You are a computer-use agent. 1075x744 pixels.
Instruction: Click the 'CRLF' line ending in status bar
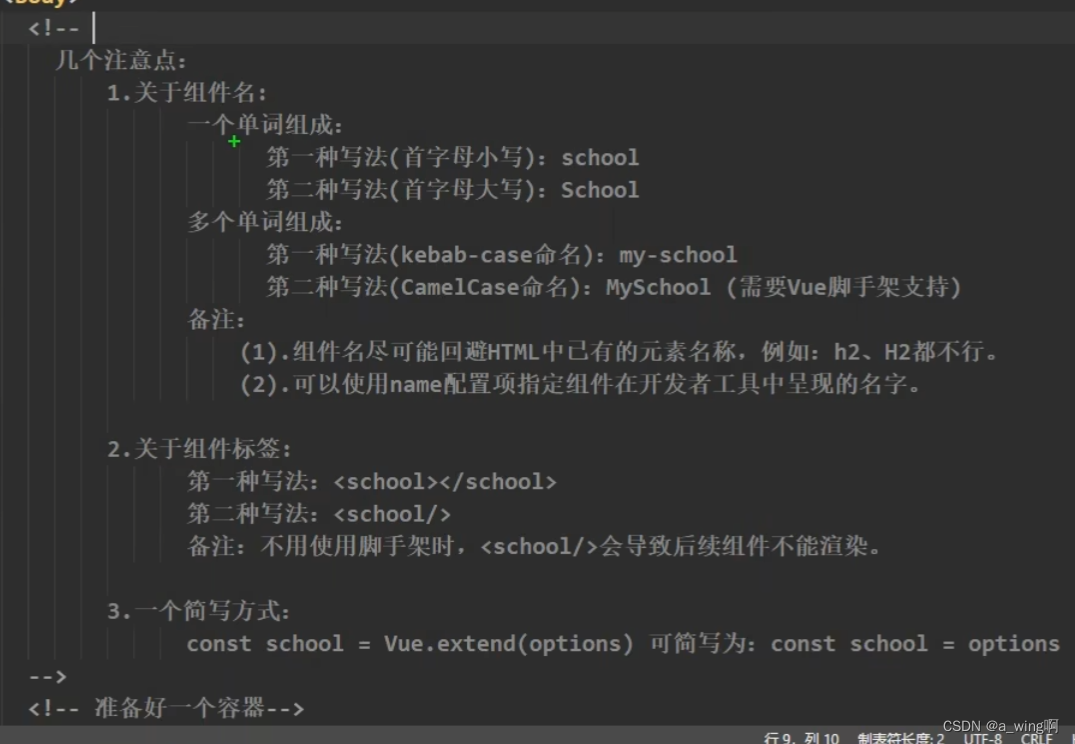(1036, 739)
